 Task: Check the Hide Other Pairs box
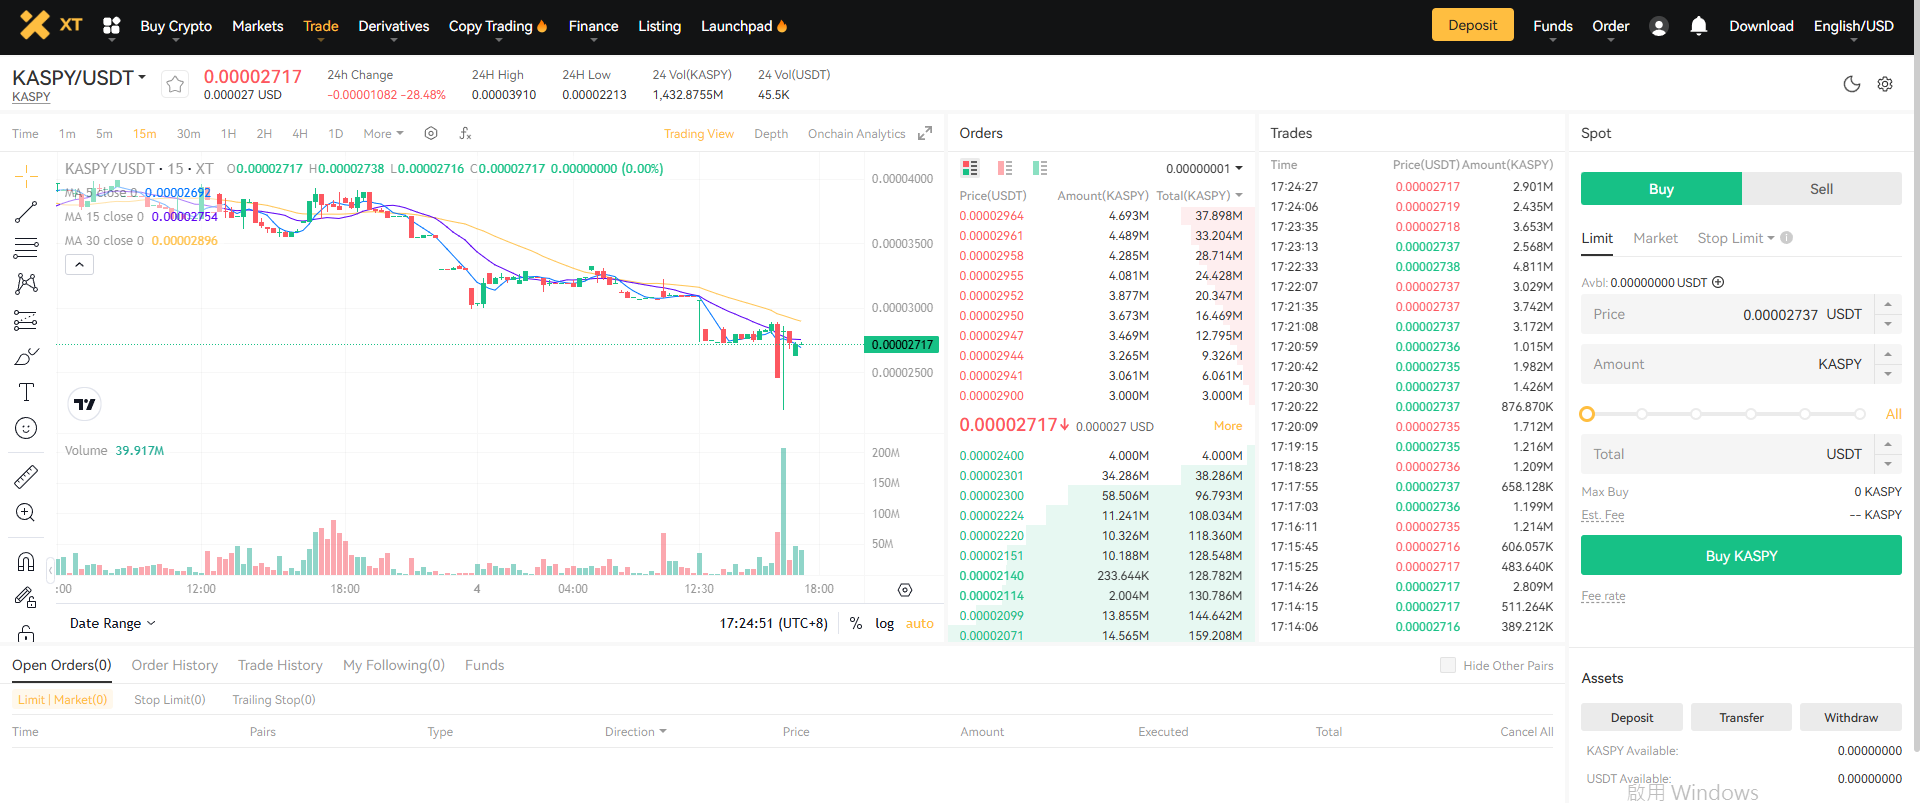coord(1448,665)
